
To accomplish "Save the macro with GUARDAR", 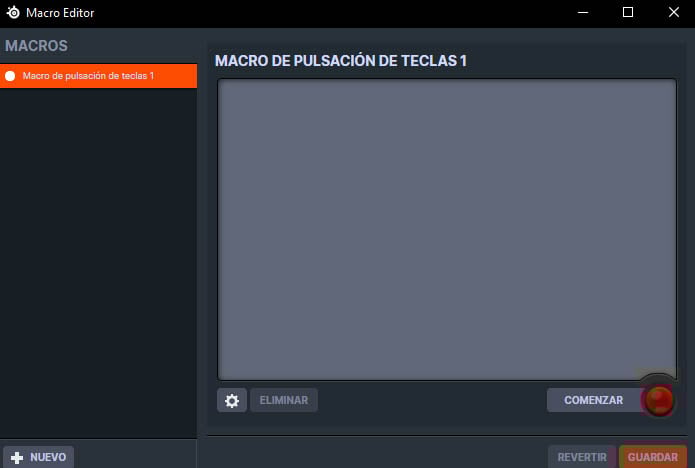I will (652, 457).
